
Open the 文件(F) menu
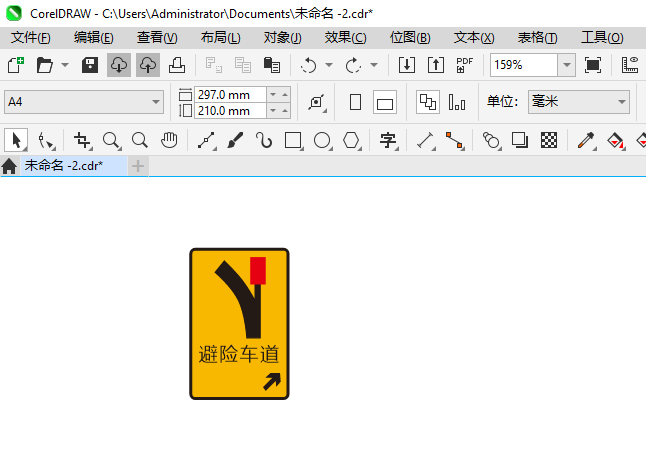(30, 37)
